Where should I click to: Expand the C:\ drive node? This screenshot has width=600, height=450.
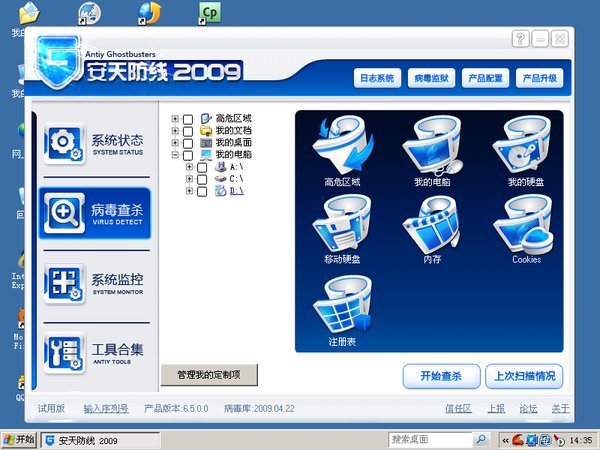[x=189, y=179]
